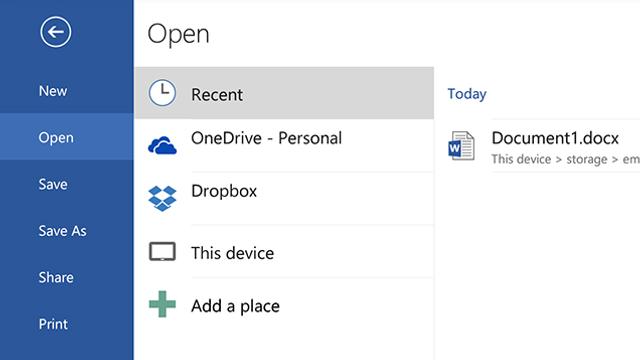Select This device location label
The image size is (640, 360).
pos(232,253)
